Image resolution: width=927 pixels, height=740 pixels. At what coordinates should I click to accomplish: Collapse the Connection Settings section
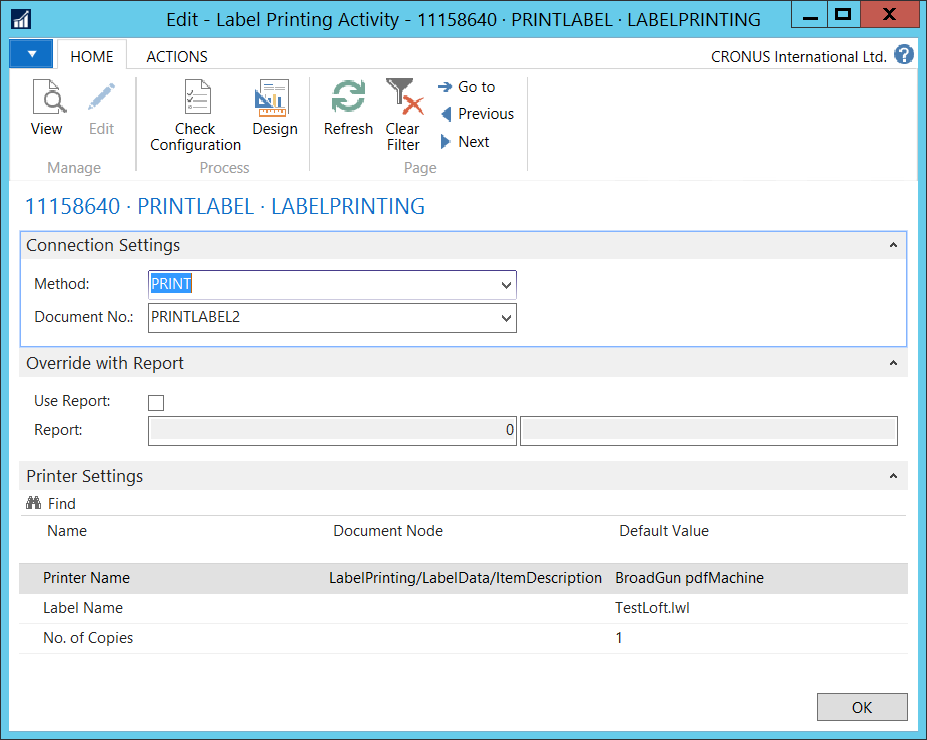click(x=893, y=245)
